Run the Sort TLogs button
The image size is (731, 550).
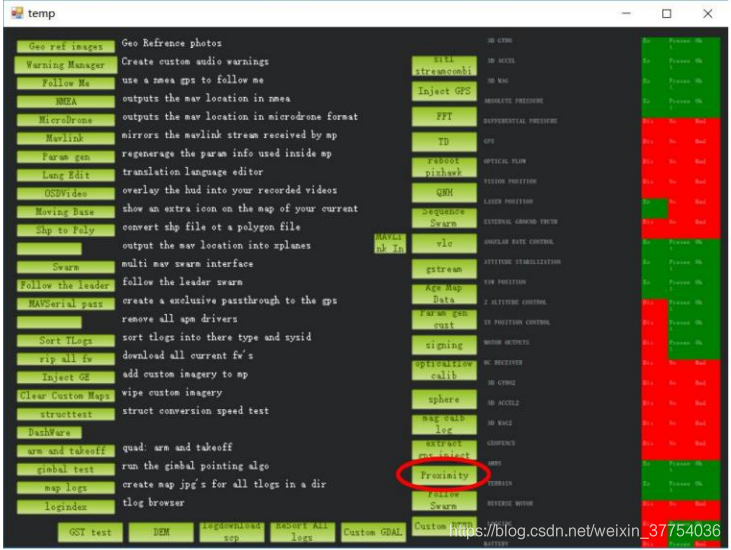(x=66, y=341)
